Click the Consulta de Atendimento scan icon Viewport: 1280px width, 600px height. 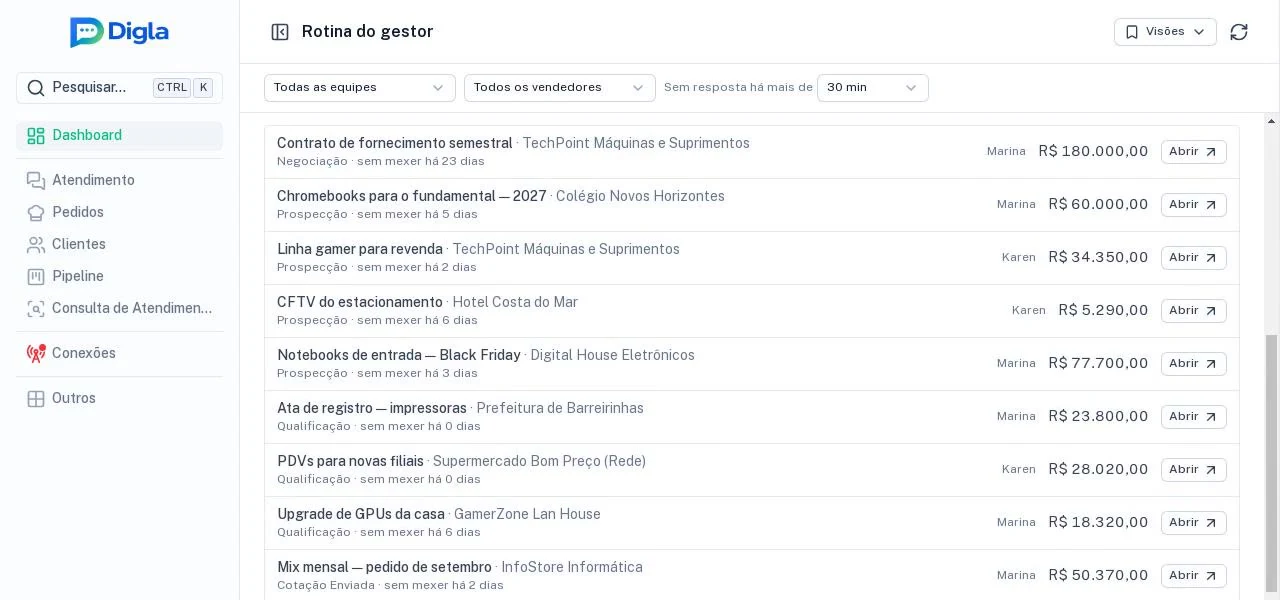click(36, 308)
